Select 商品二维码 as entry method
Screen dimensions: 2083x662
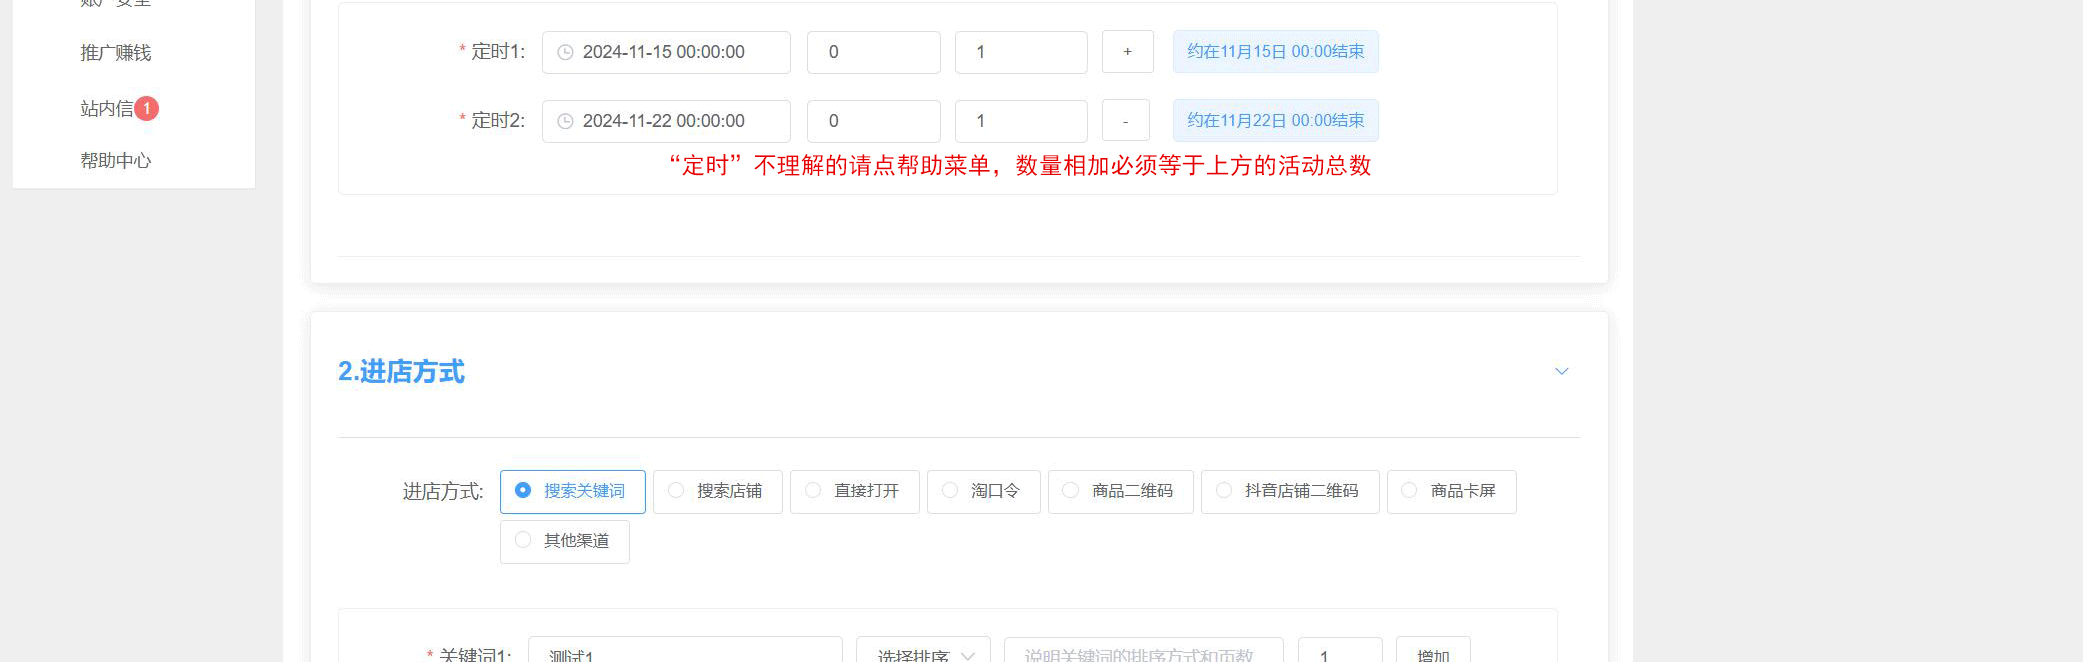pyautogui.click(x=1120, y=491)
